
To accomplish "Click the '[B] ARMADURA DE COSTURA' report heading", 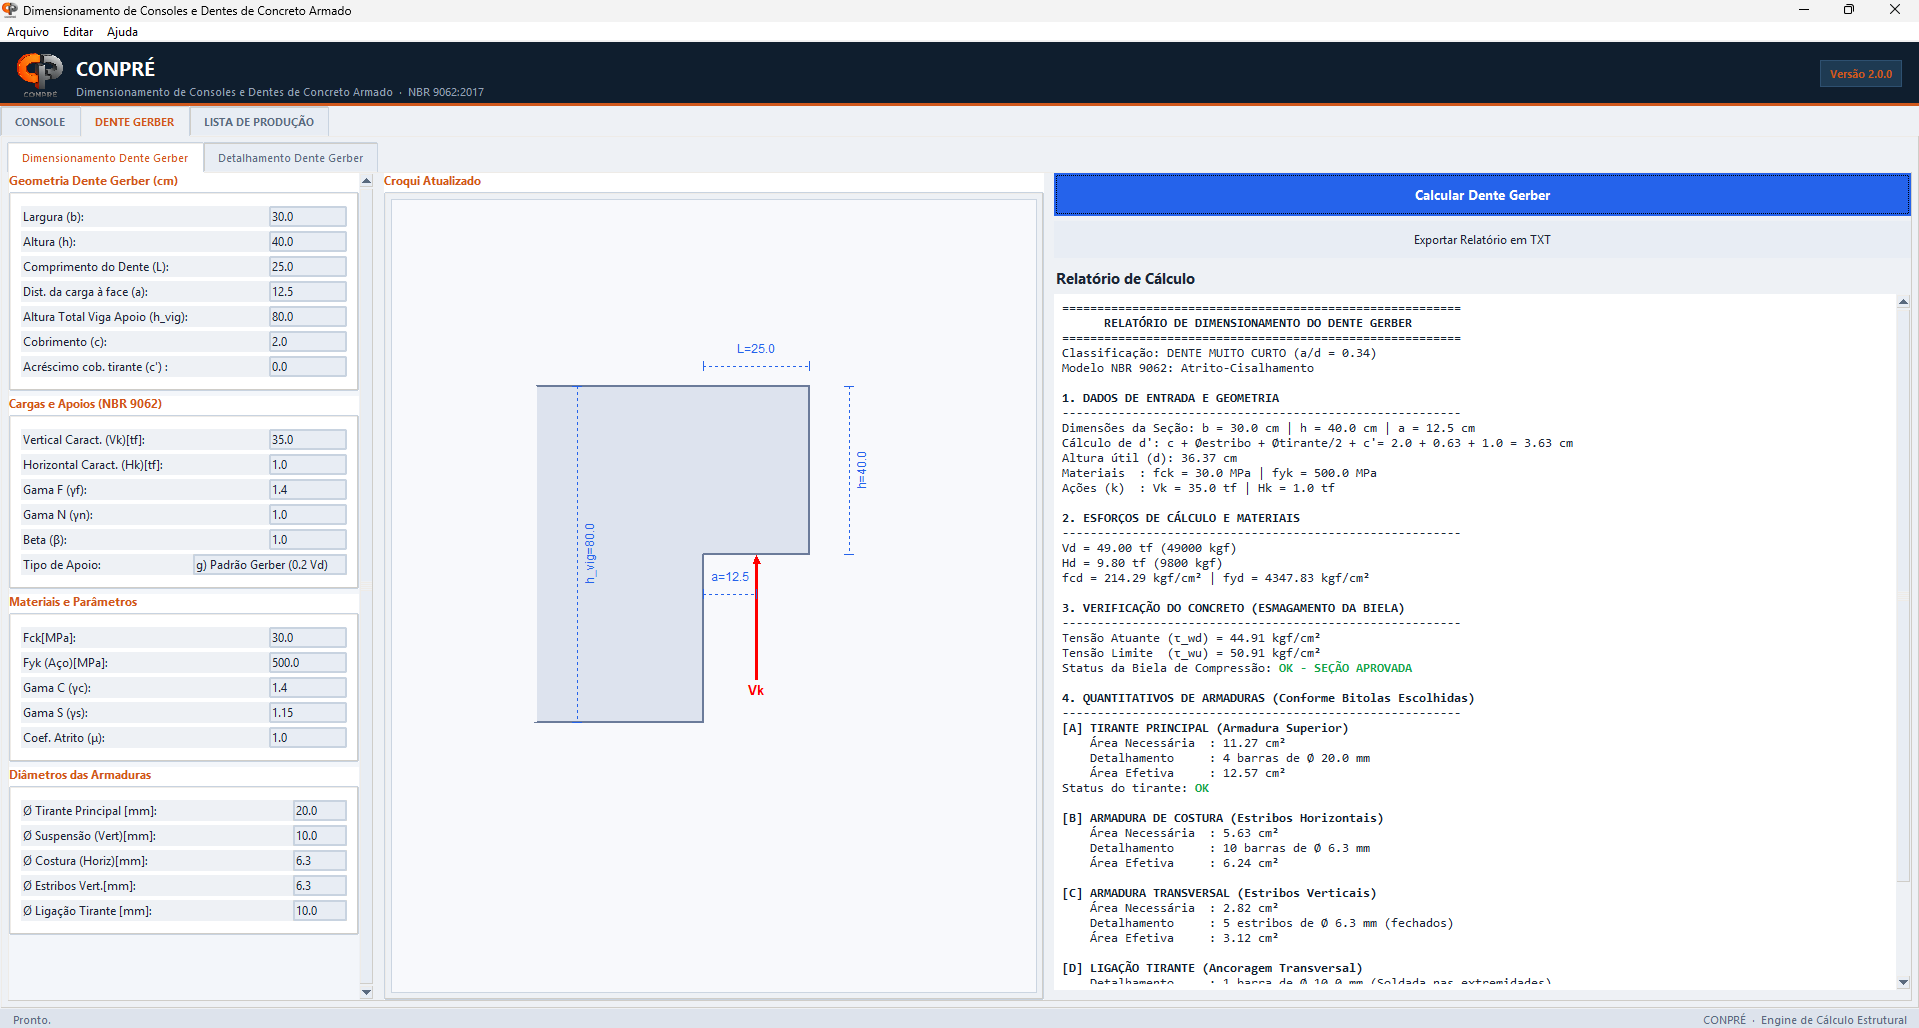I will (x=1223, y=818).
